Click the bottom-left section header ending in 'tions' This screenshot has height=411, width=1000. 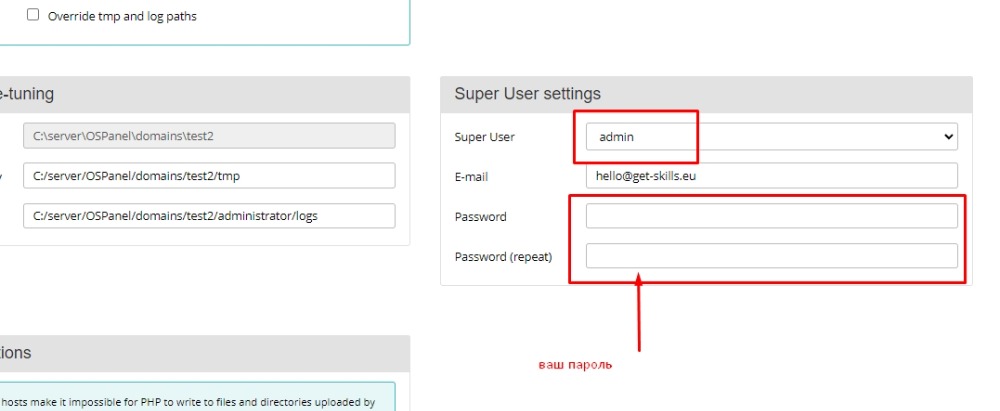[16, 353]
